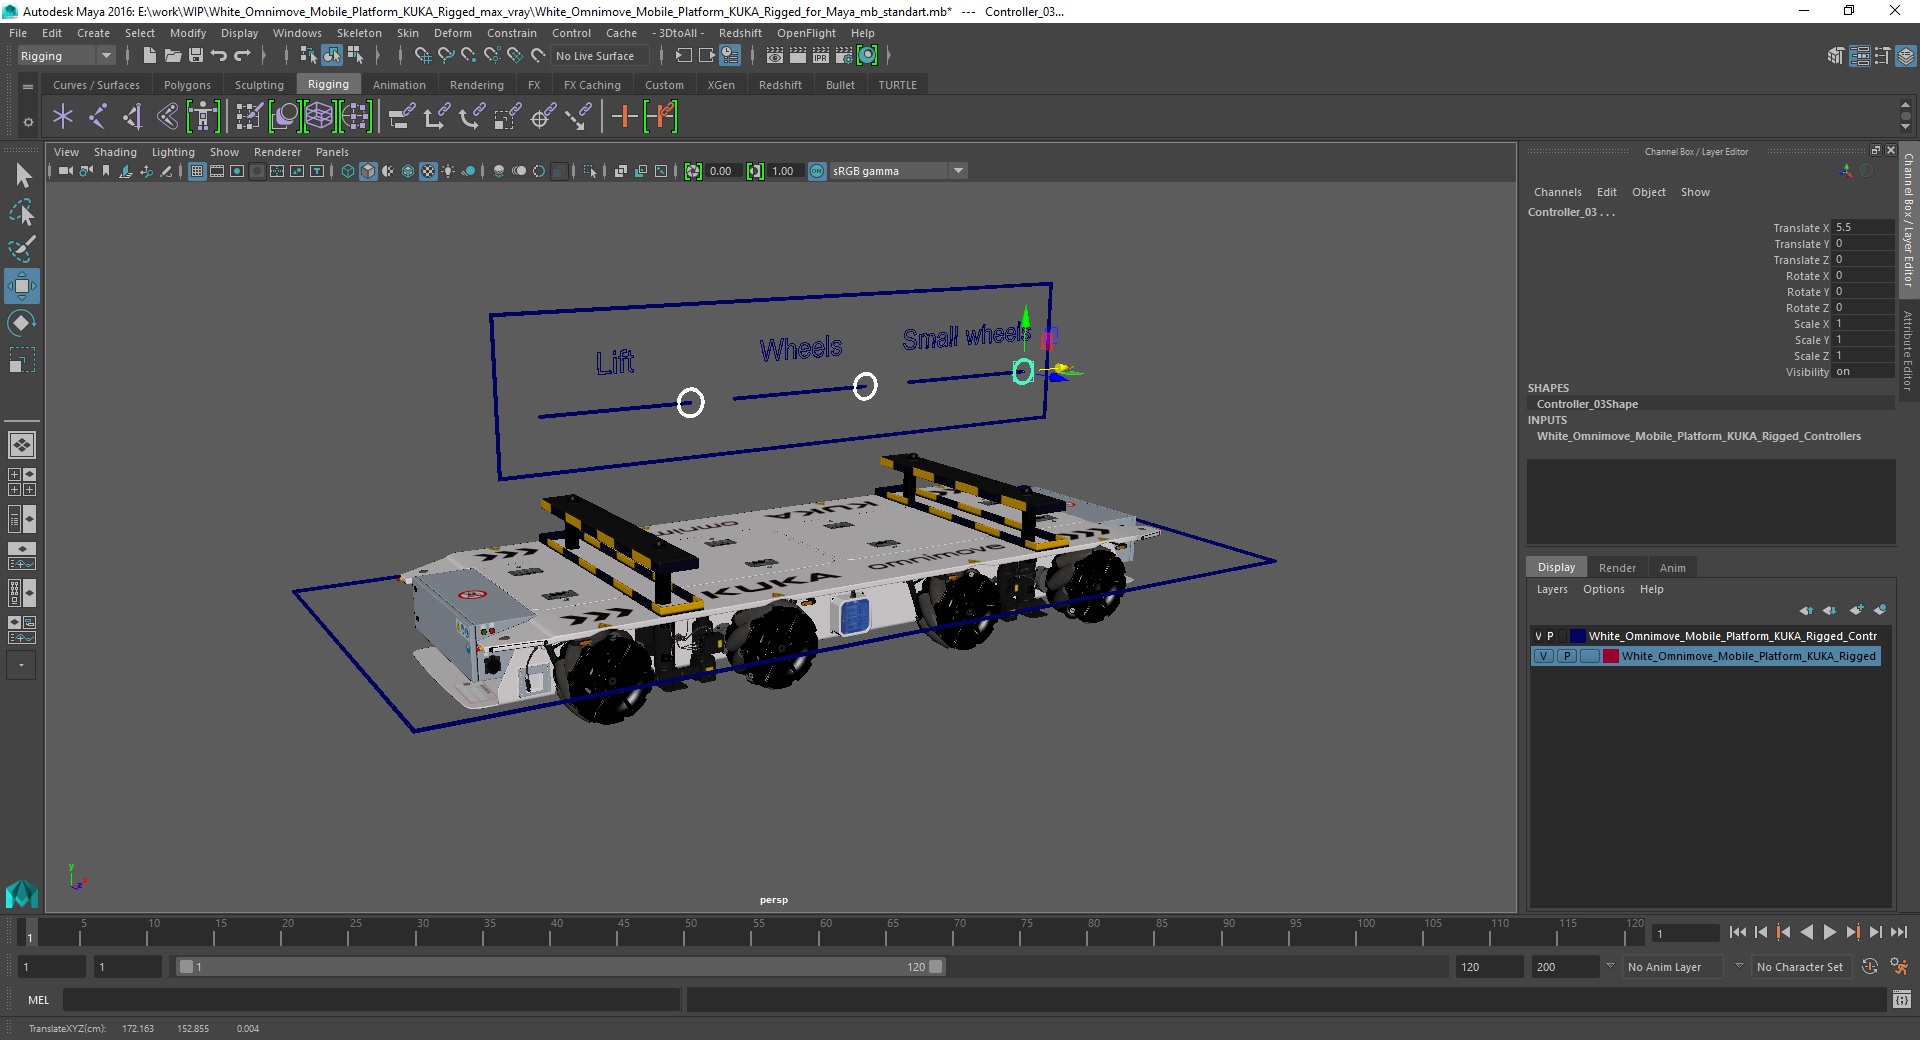This screenshot has width=1920, height=1040.
Task: Toggle the color management ON button in viewport
Action: coord(817,171)
